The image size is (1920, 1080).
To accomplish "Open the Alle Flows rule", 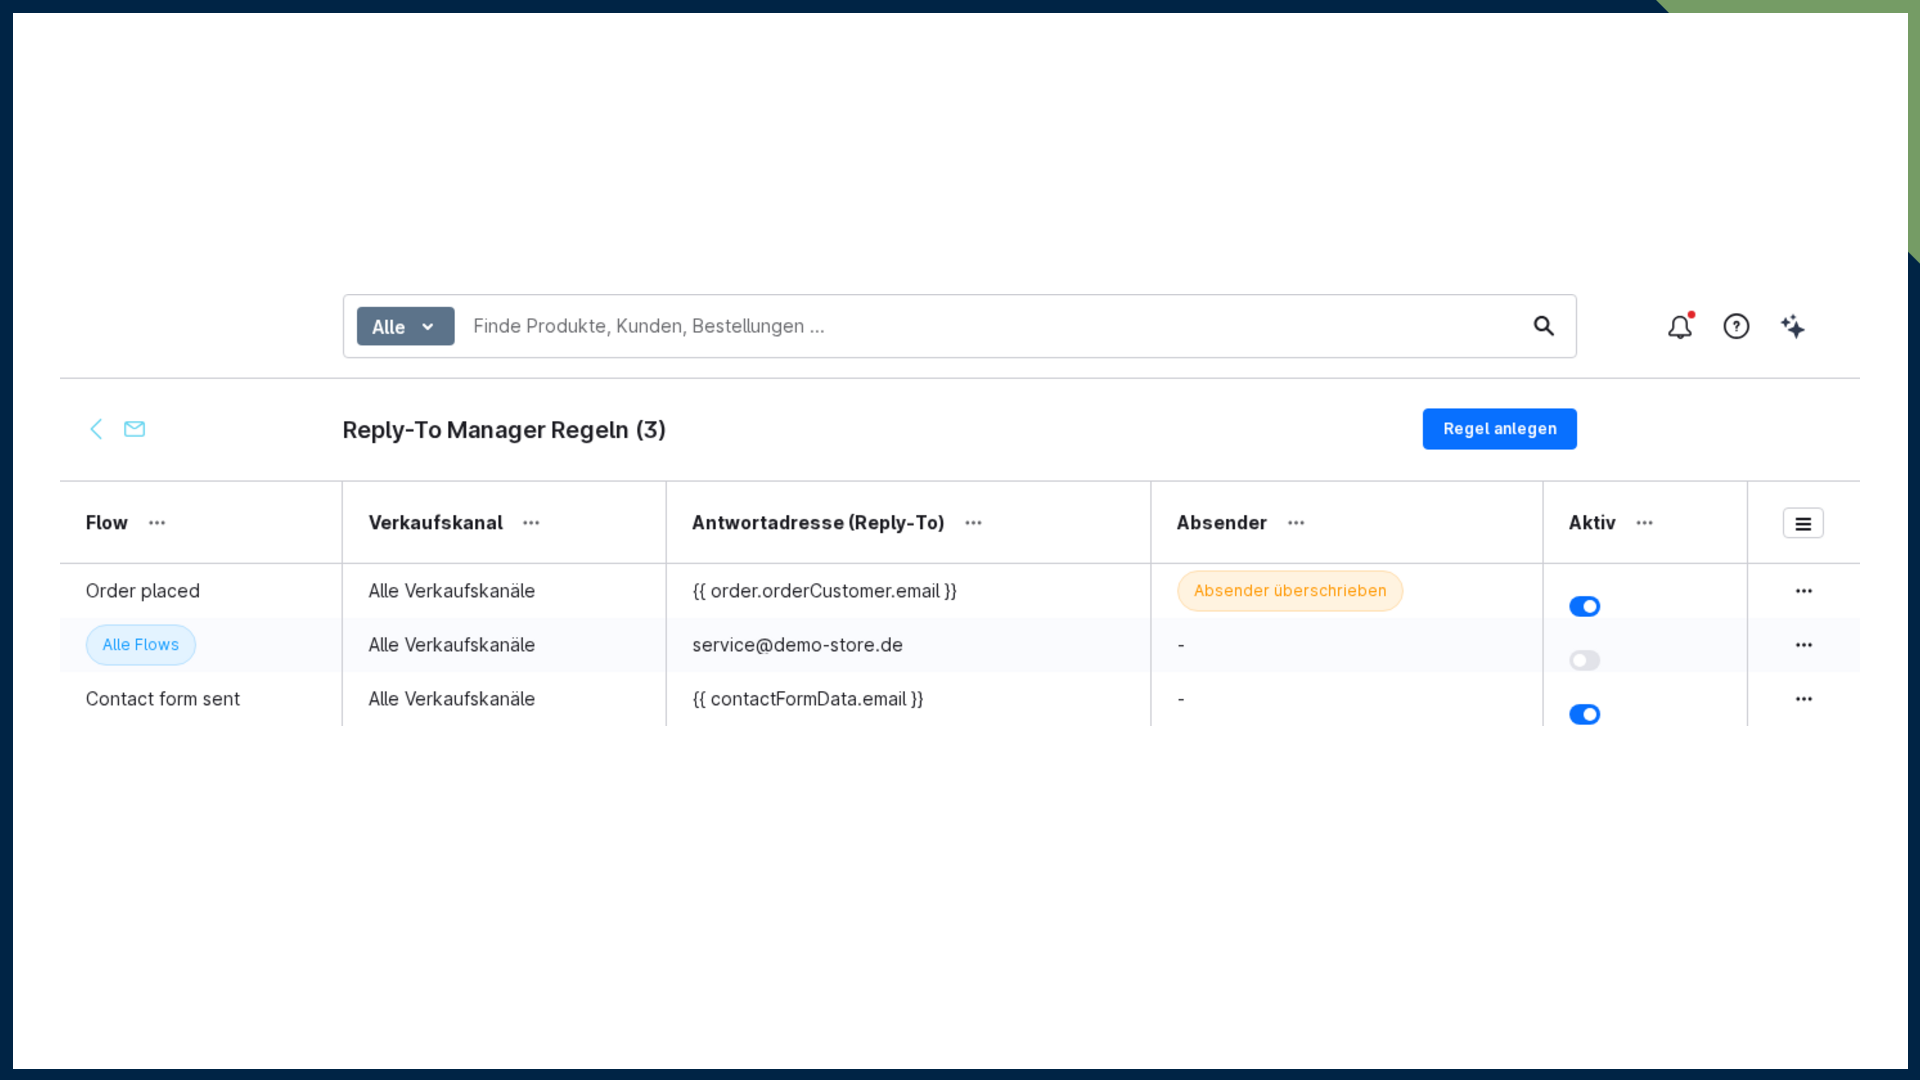I will 141,645.
